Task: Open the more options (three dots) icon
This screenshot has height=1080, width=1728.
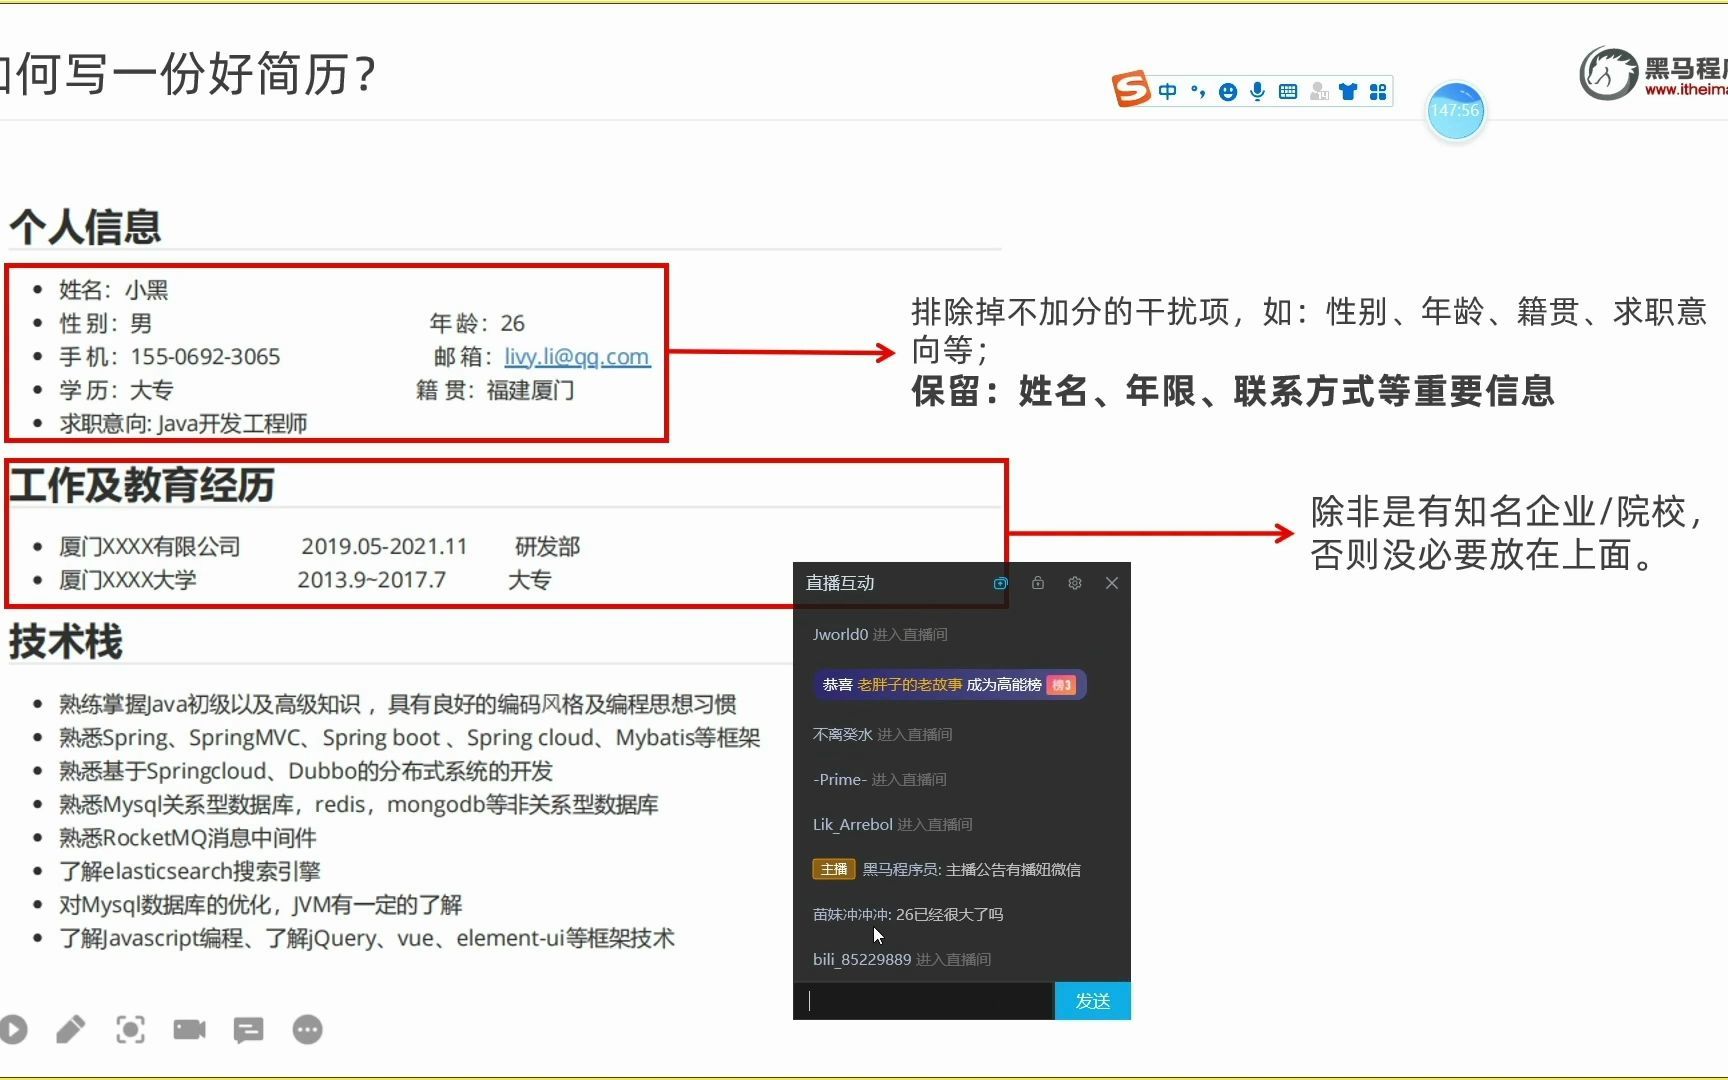Action: pyautogui.click(x=307, y=1029)
